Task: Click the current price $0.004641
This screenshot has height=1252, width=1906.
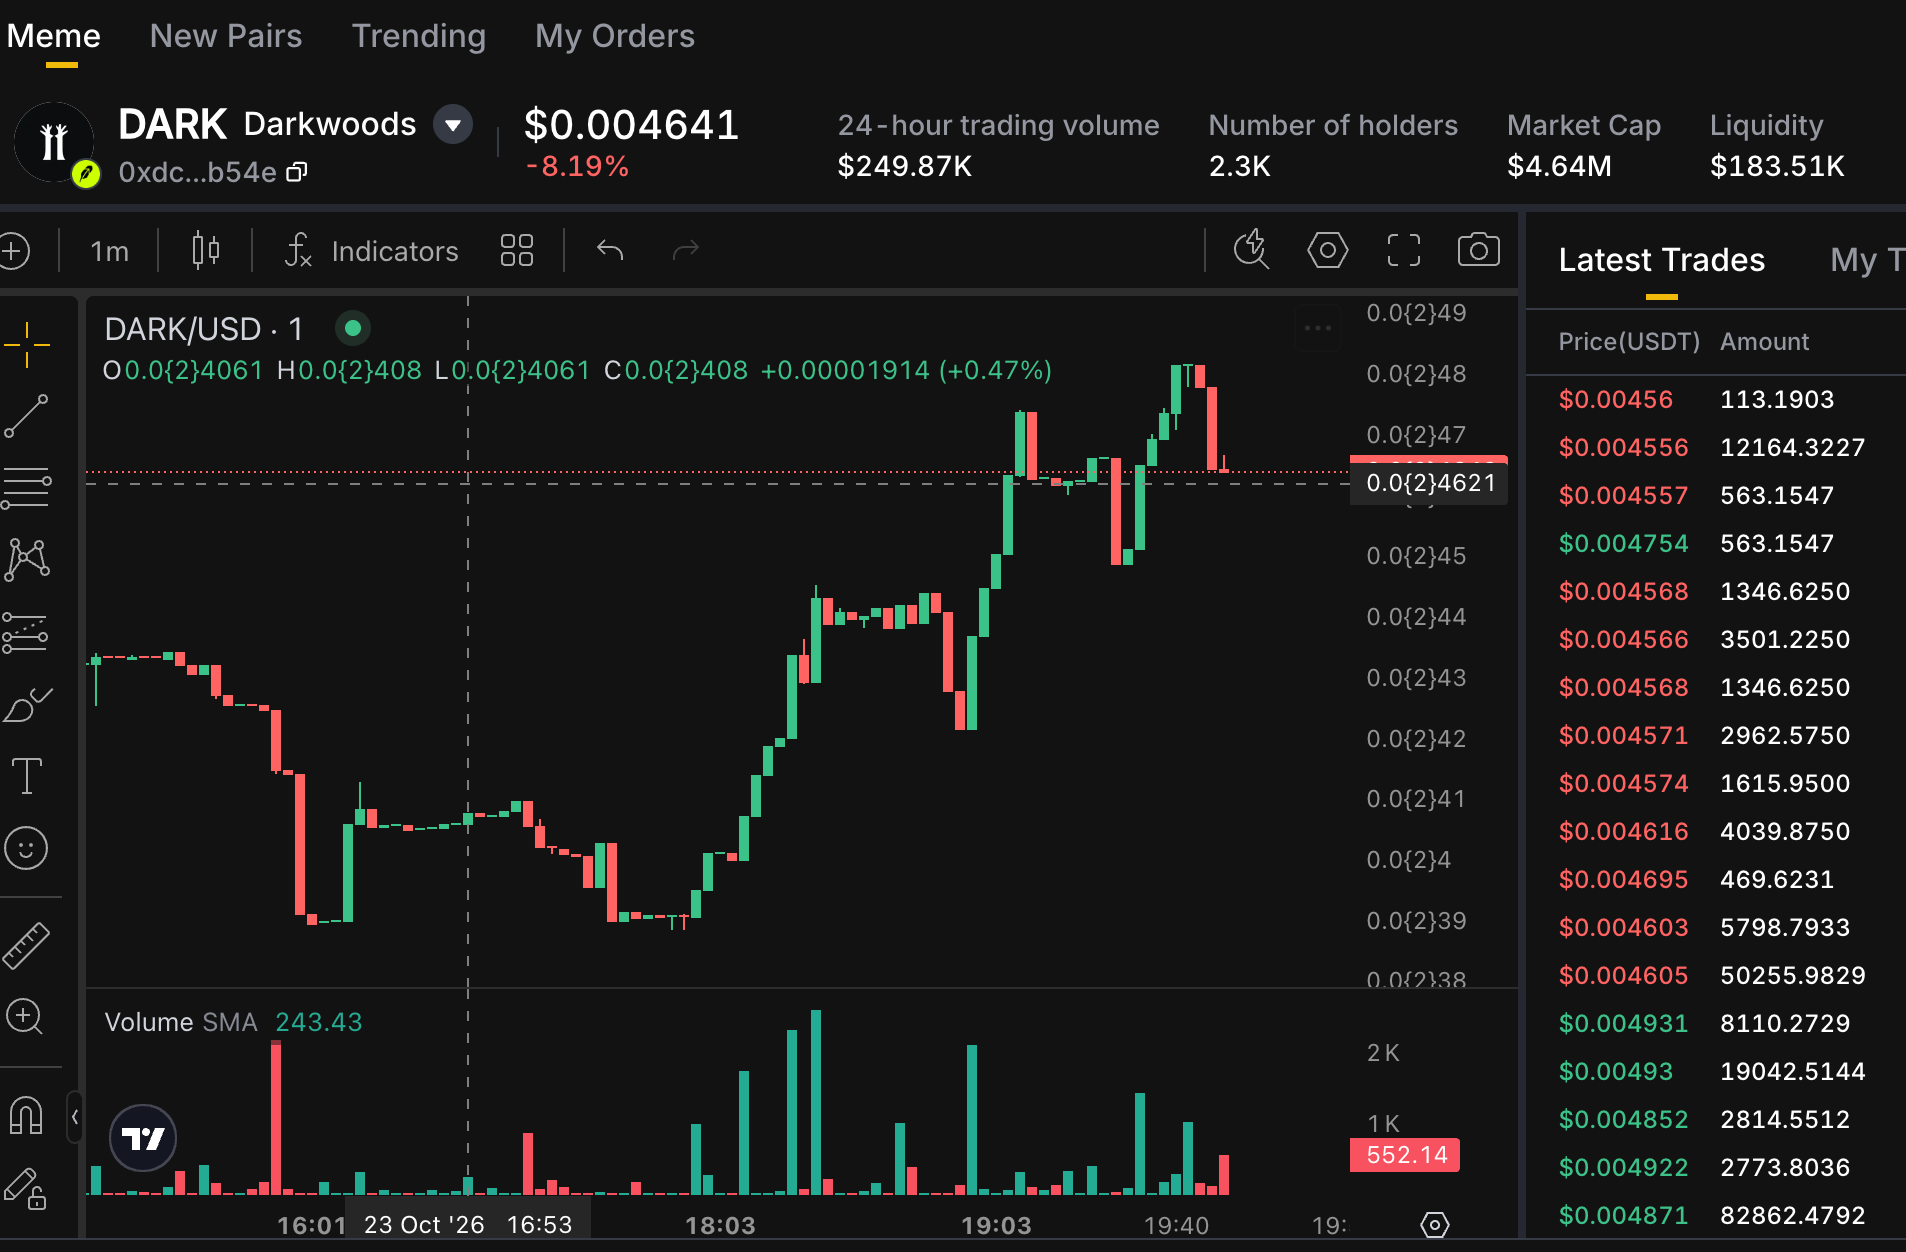Action: (x=631, y=125)
